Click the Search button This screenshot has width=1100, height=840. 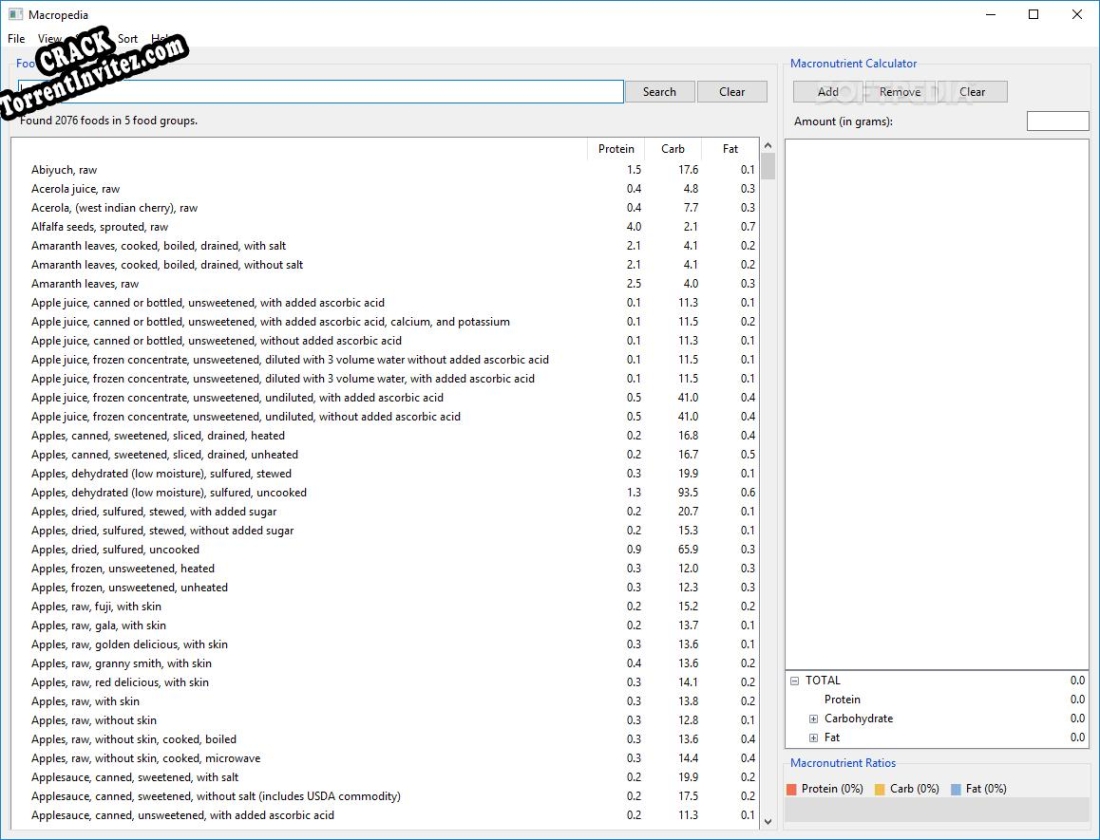[x=659, y=91]
